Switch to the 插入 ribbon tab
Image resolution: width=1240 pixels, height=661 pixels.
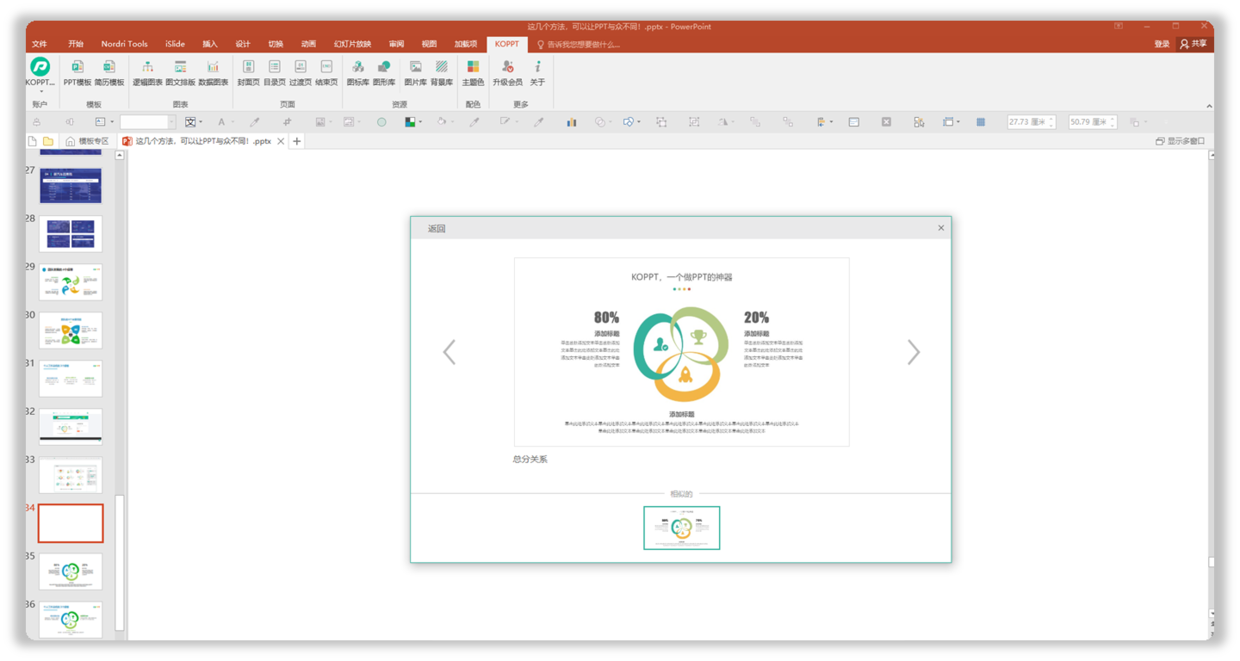coord(210,44)
